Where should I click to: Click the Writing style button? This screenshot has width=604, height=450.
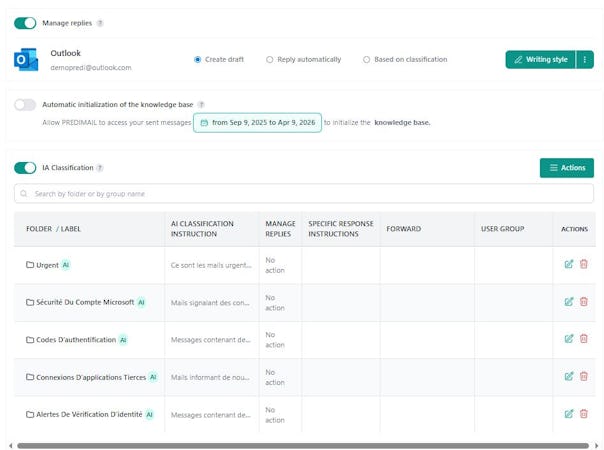click(x=540, y=60)
